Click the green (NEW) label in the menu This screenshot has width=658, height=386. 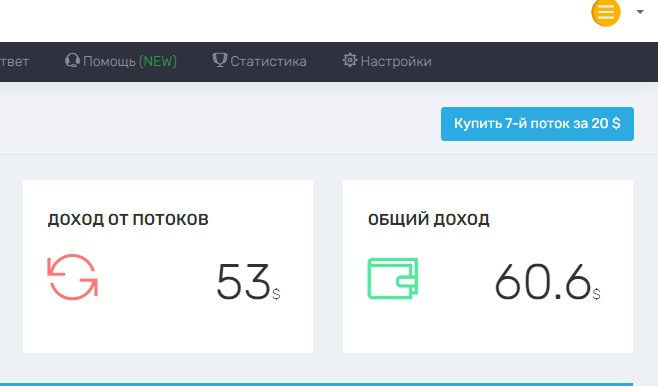158,61
